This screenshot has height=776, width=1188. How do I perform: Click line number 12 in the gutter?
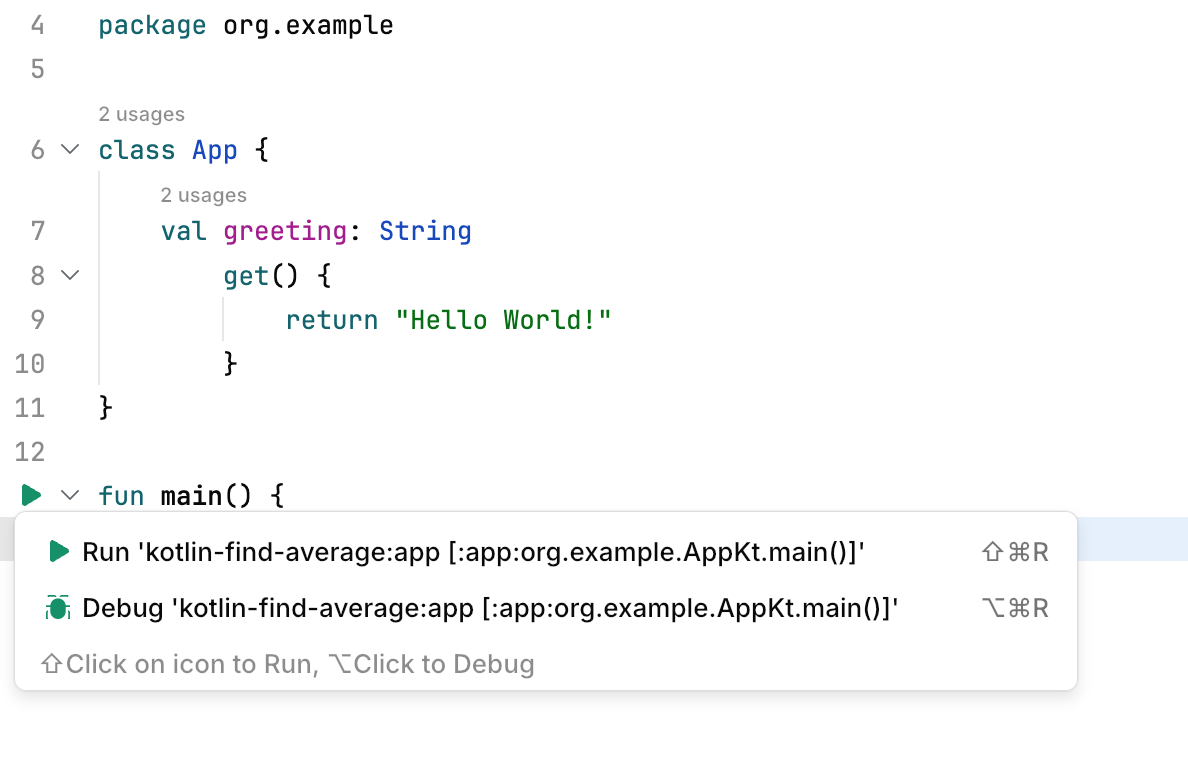pyautogui.click(x=31, y=452)
